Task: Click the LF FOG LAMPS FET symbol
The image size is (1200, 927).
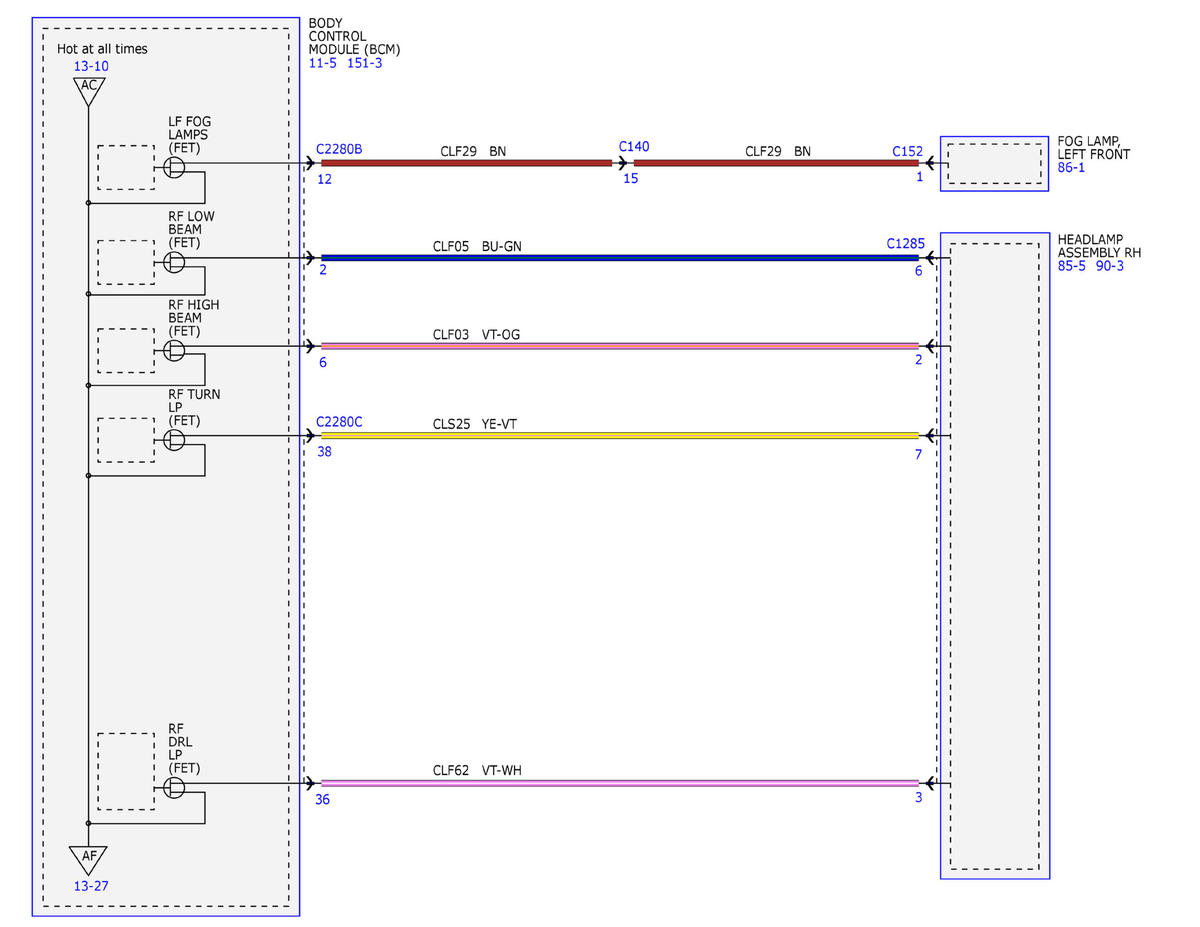Action: point(174,168)
